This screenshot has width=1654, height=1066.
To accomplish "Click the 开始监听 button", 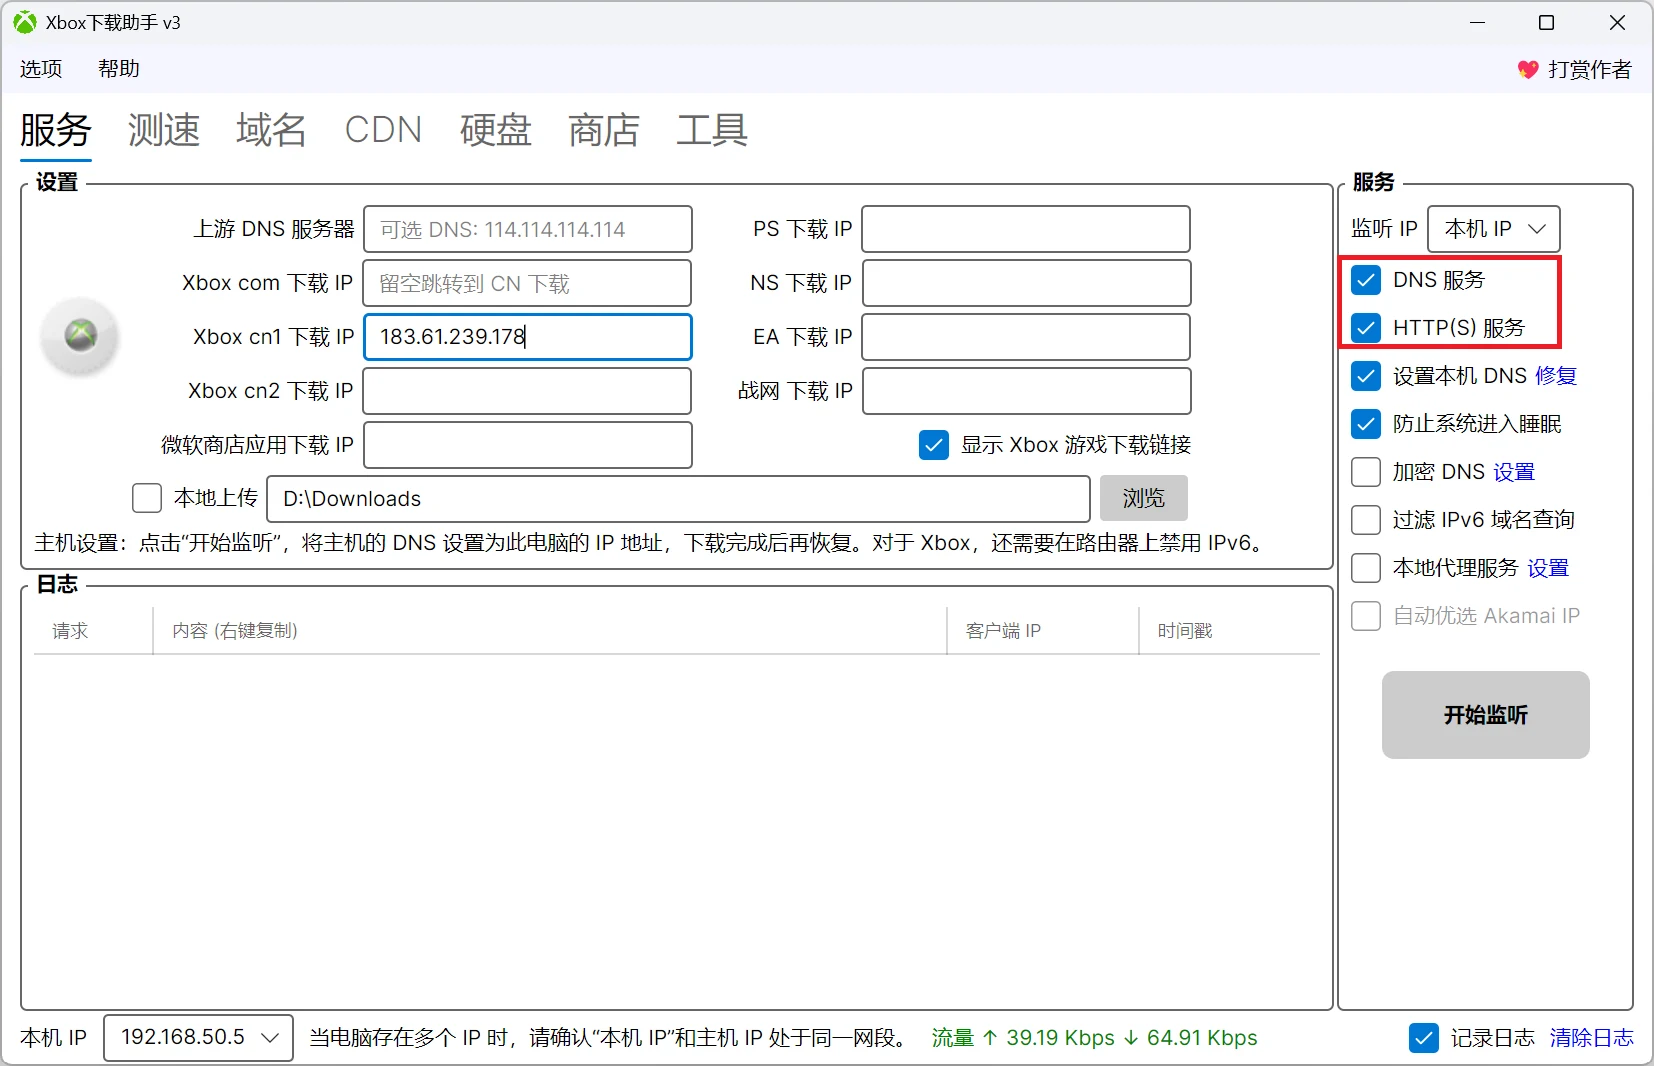I will tap(1486, 715).
